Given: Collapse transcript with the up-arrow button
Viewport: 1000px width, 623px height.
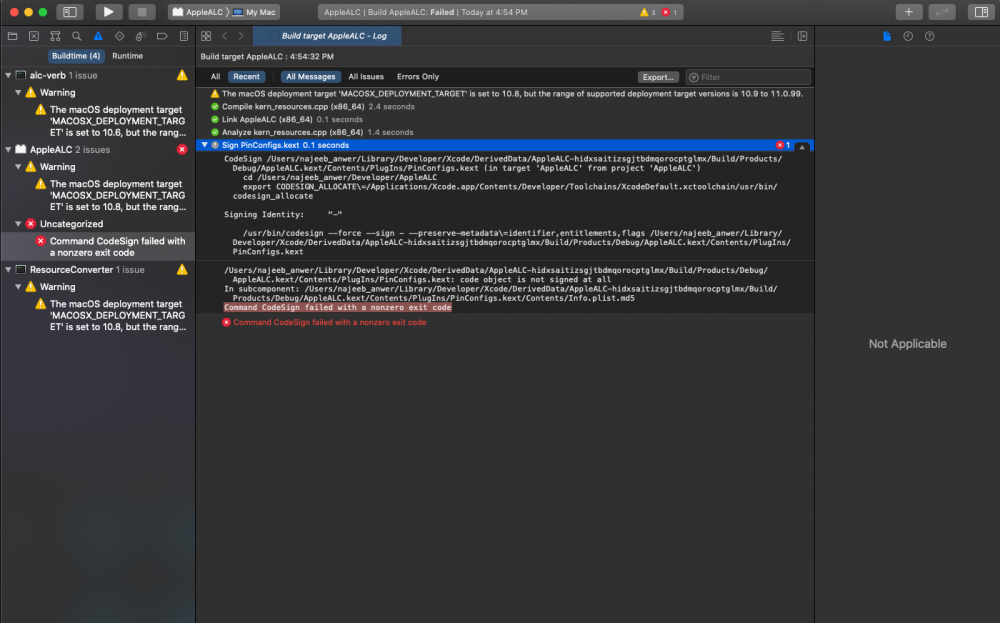Looking at the screenshot, I should coord(802,146).
